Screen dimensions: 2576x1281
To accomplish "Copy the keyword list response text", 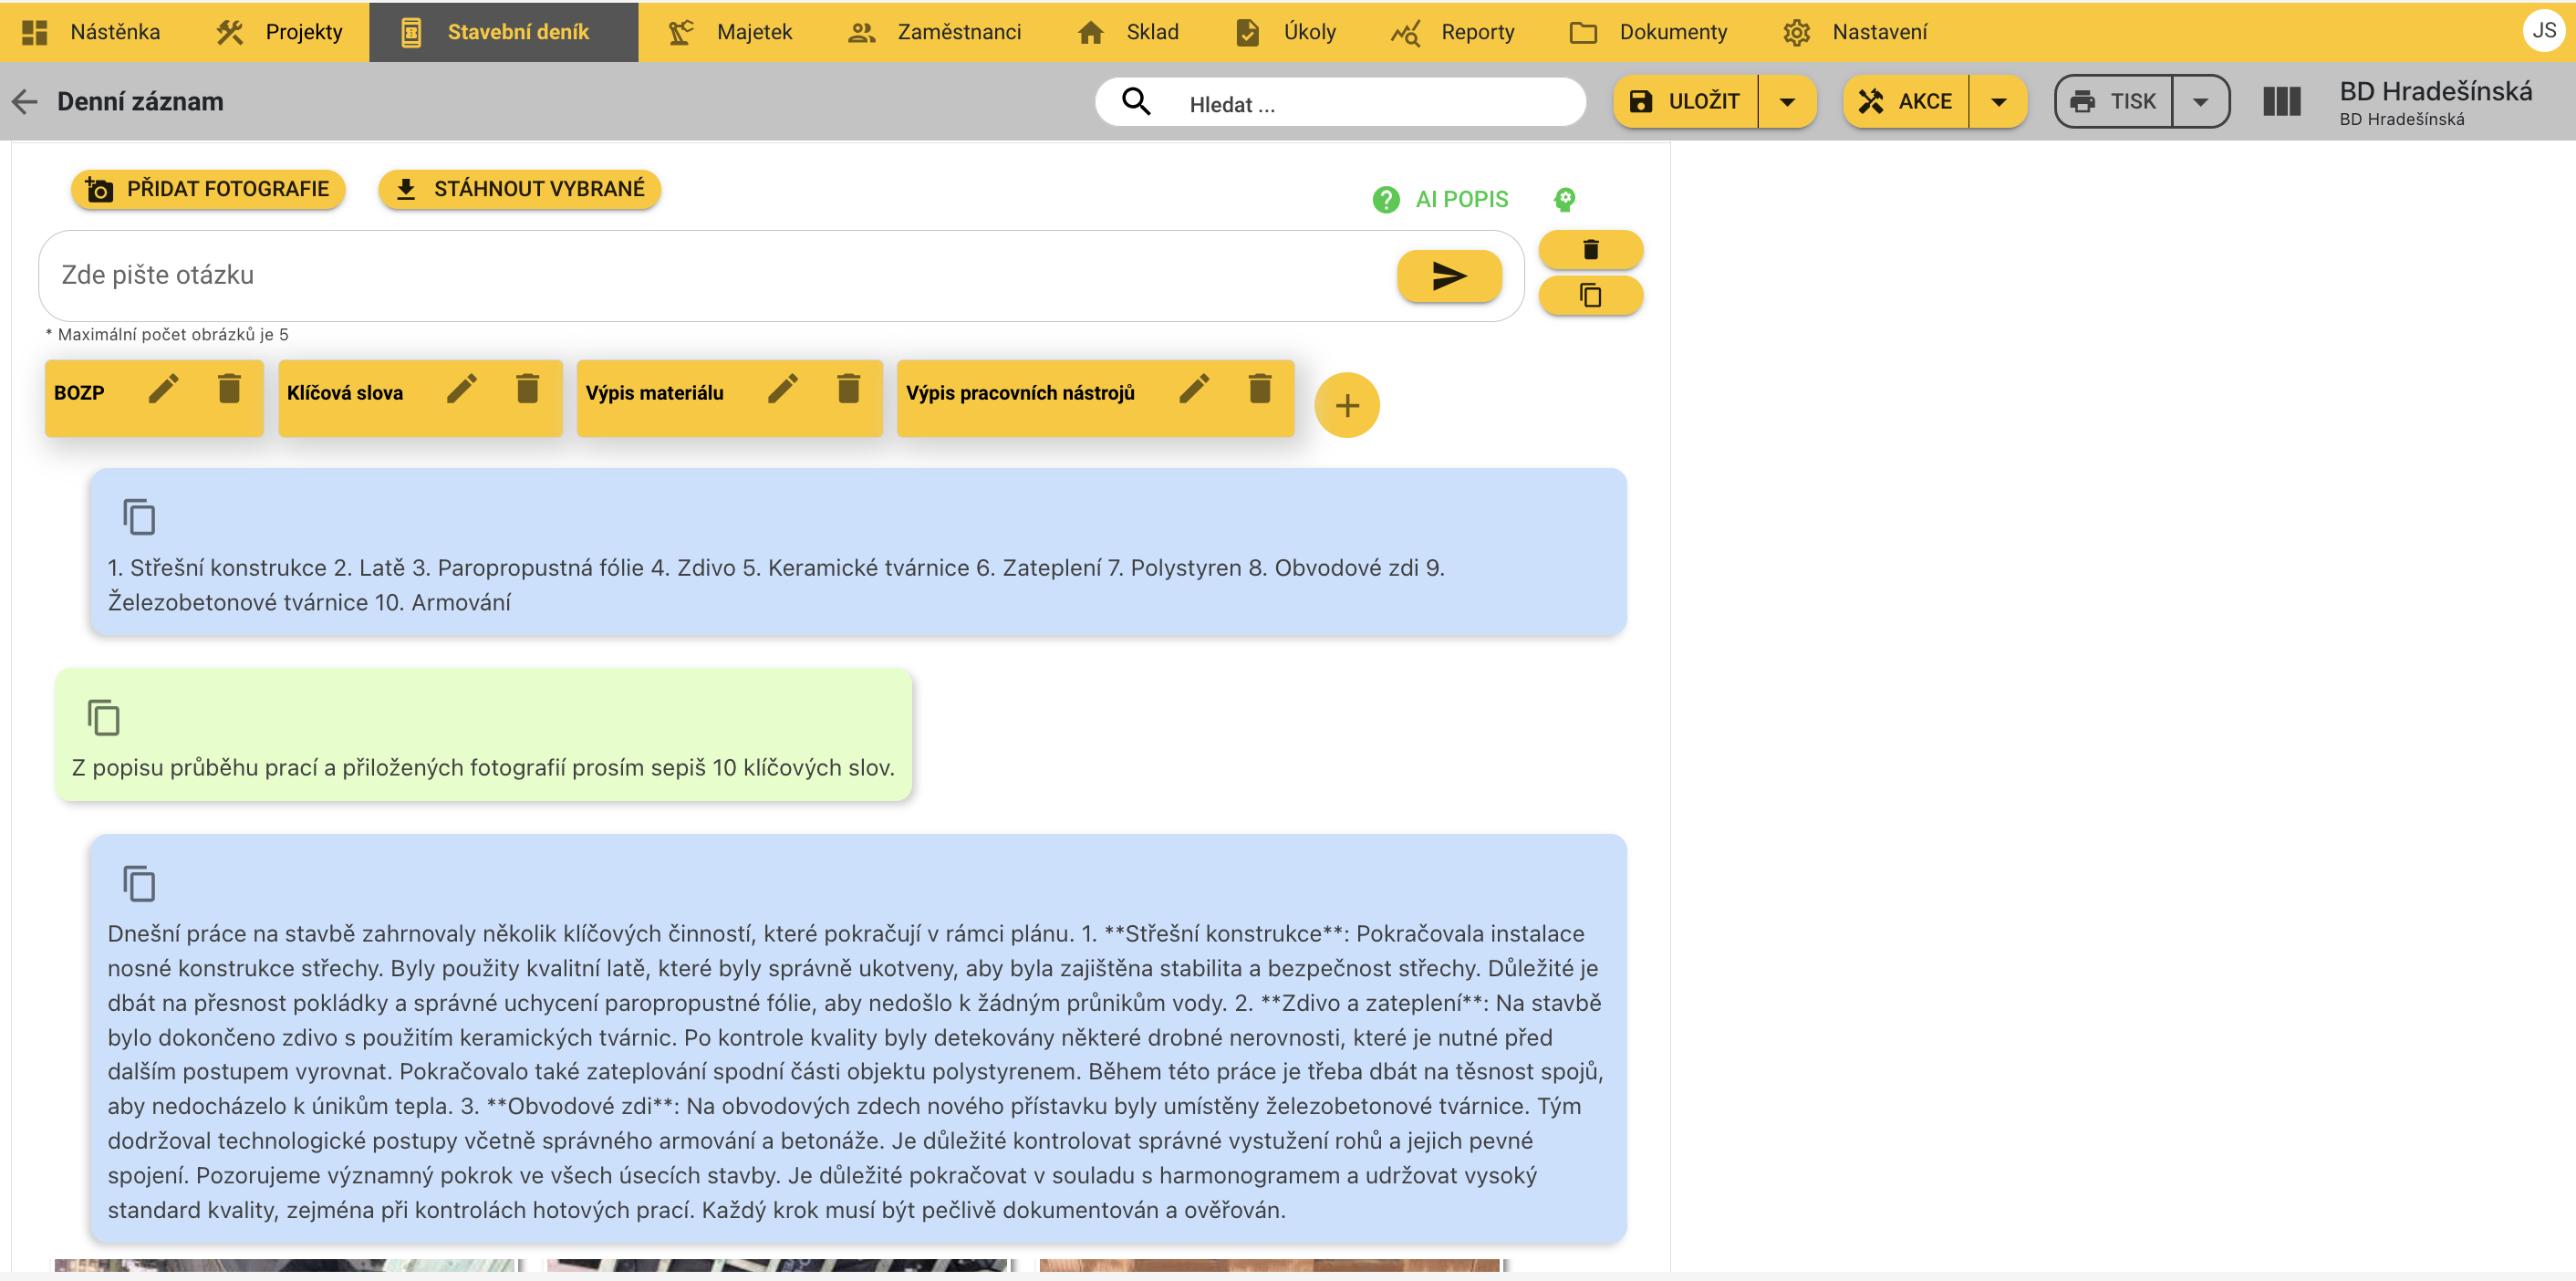I will click(139, 517).
